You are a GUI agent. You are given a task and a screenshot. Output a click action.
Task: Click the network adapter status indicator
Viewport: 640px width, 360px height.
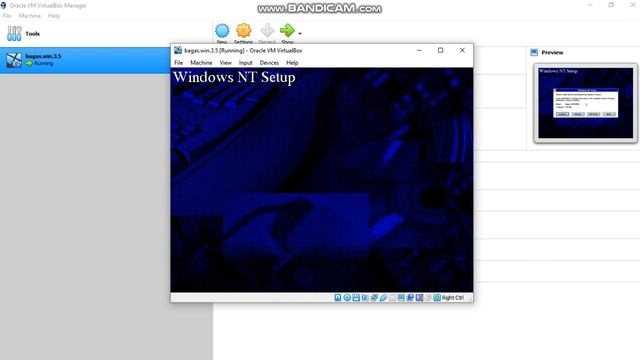(374, 298)
